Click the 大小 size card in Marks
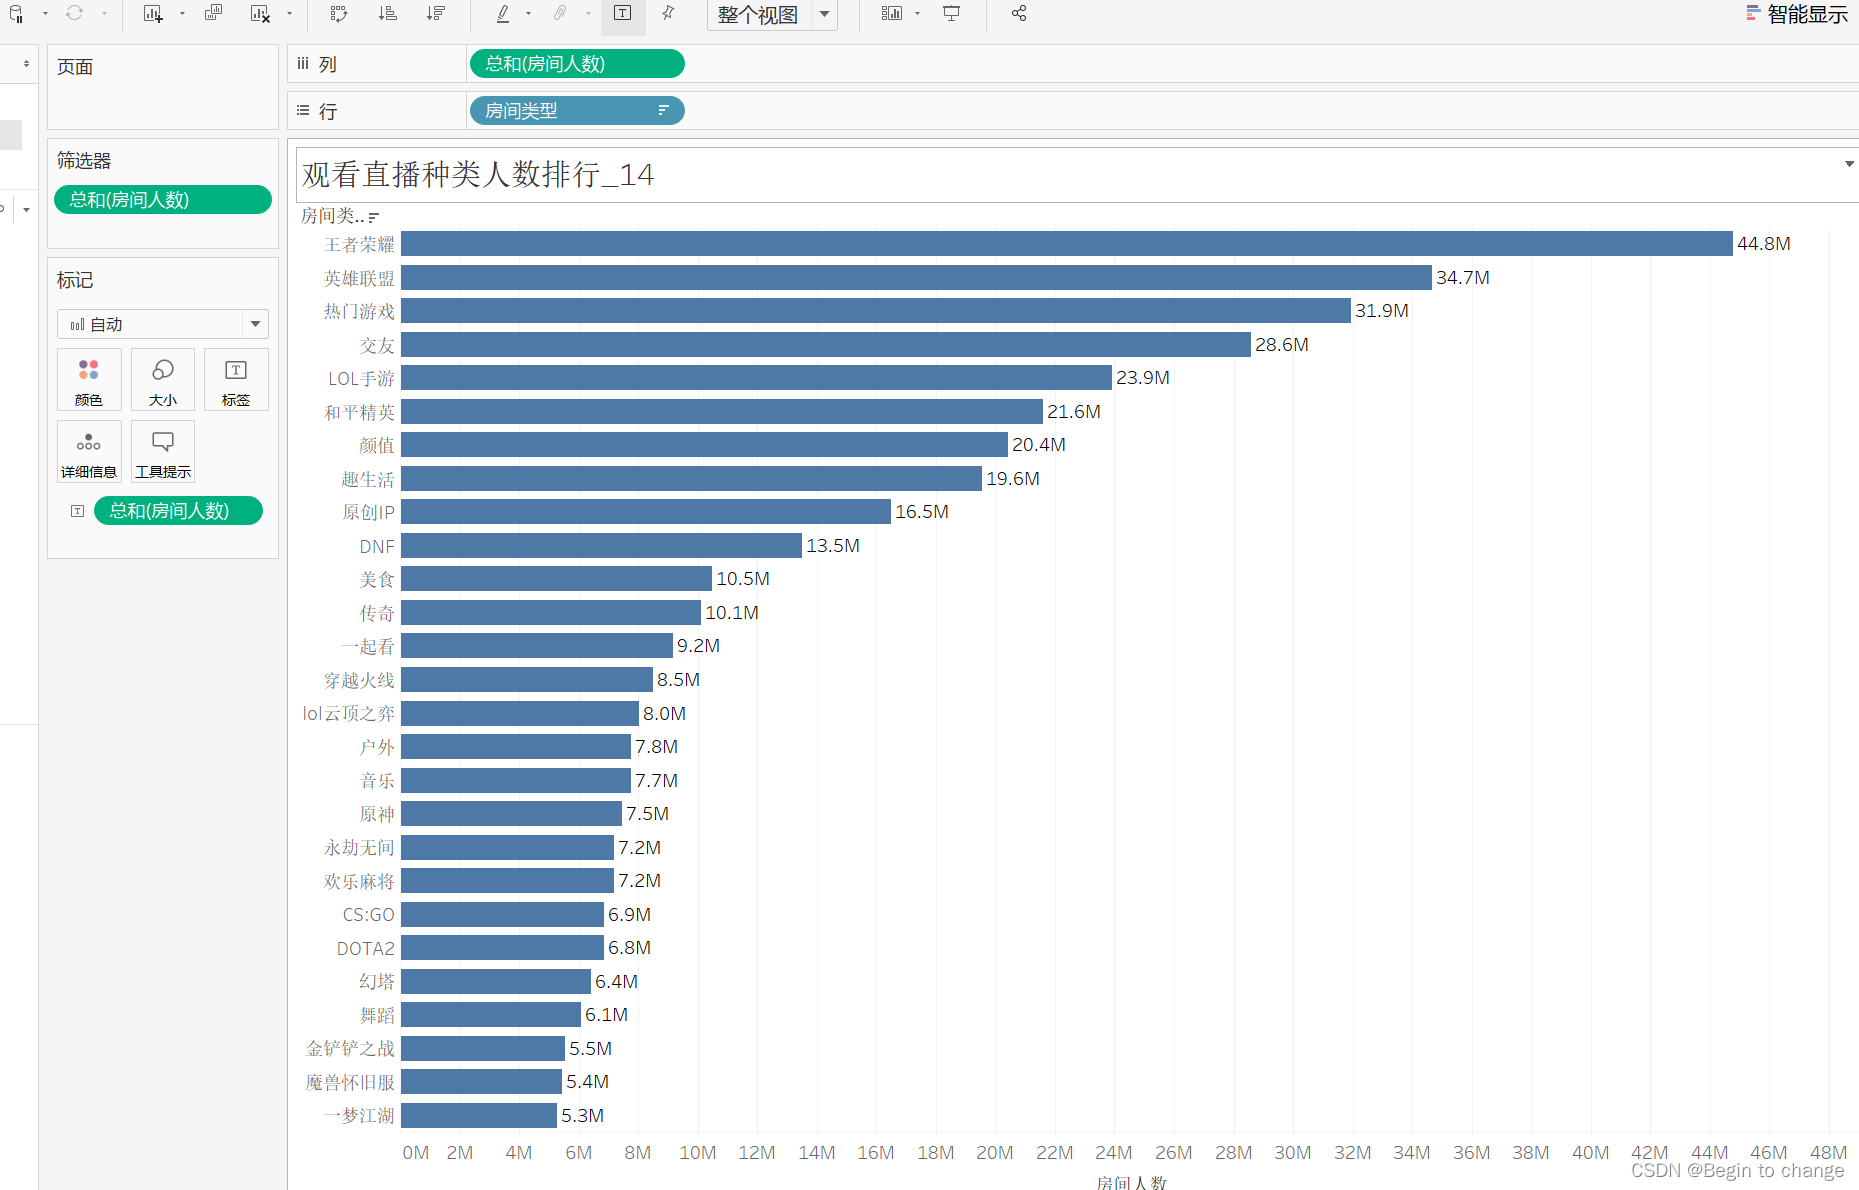 [x=163, y=379]
